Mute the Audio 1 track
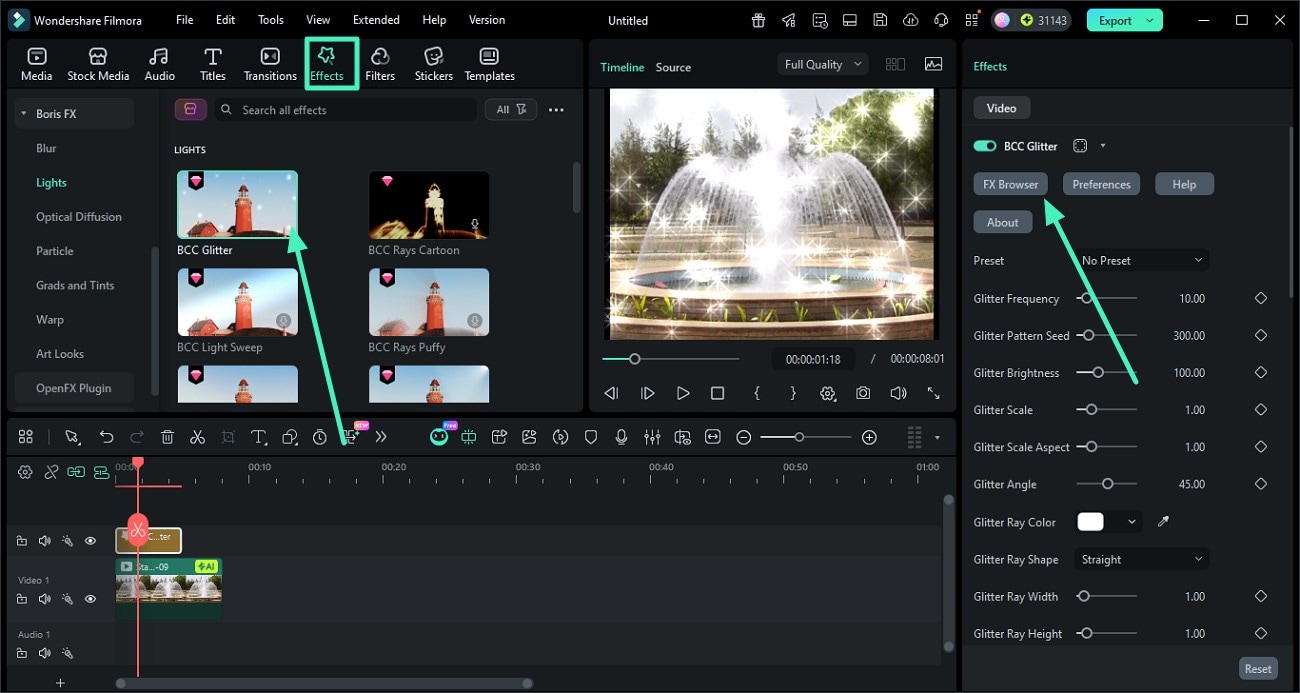The image size is (1300, 693). click(44, 653)
